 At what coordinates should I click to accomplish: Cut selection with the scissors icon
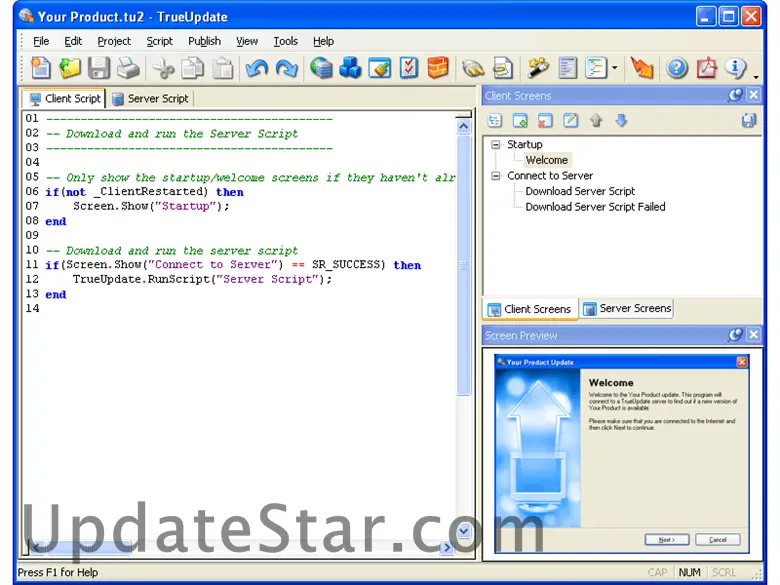(163, 68)
